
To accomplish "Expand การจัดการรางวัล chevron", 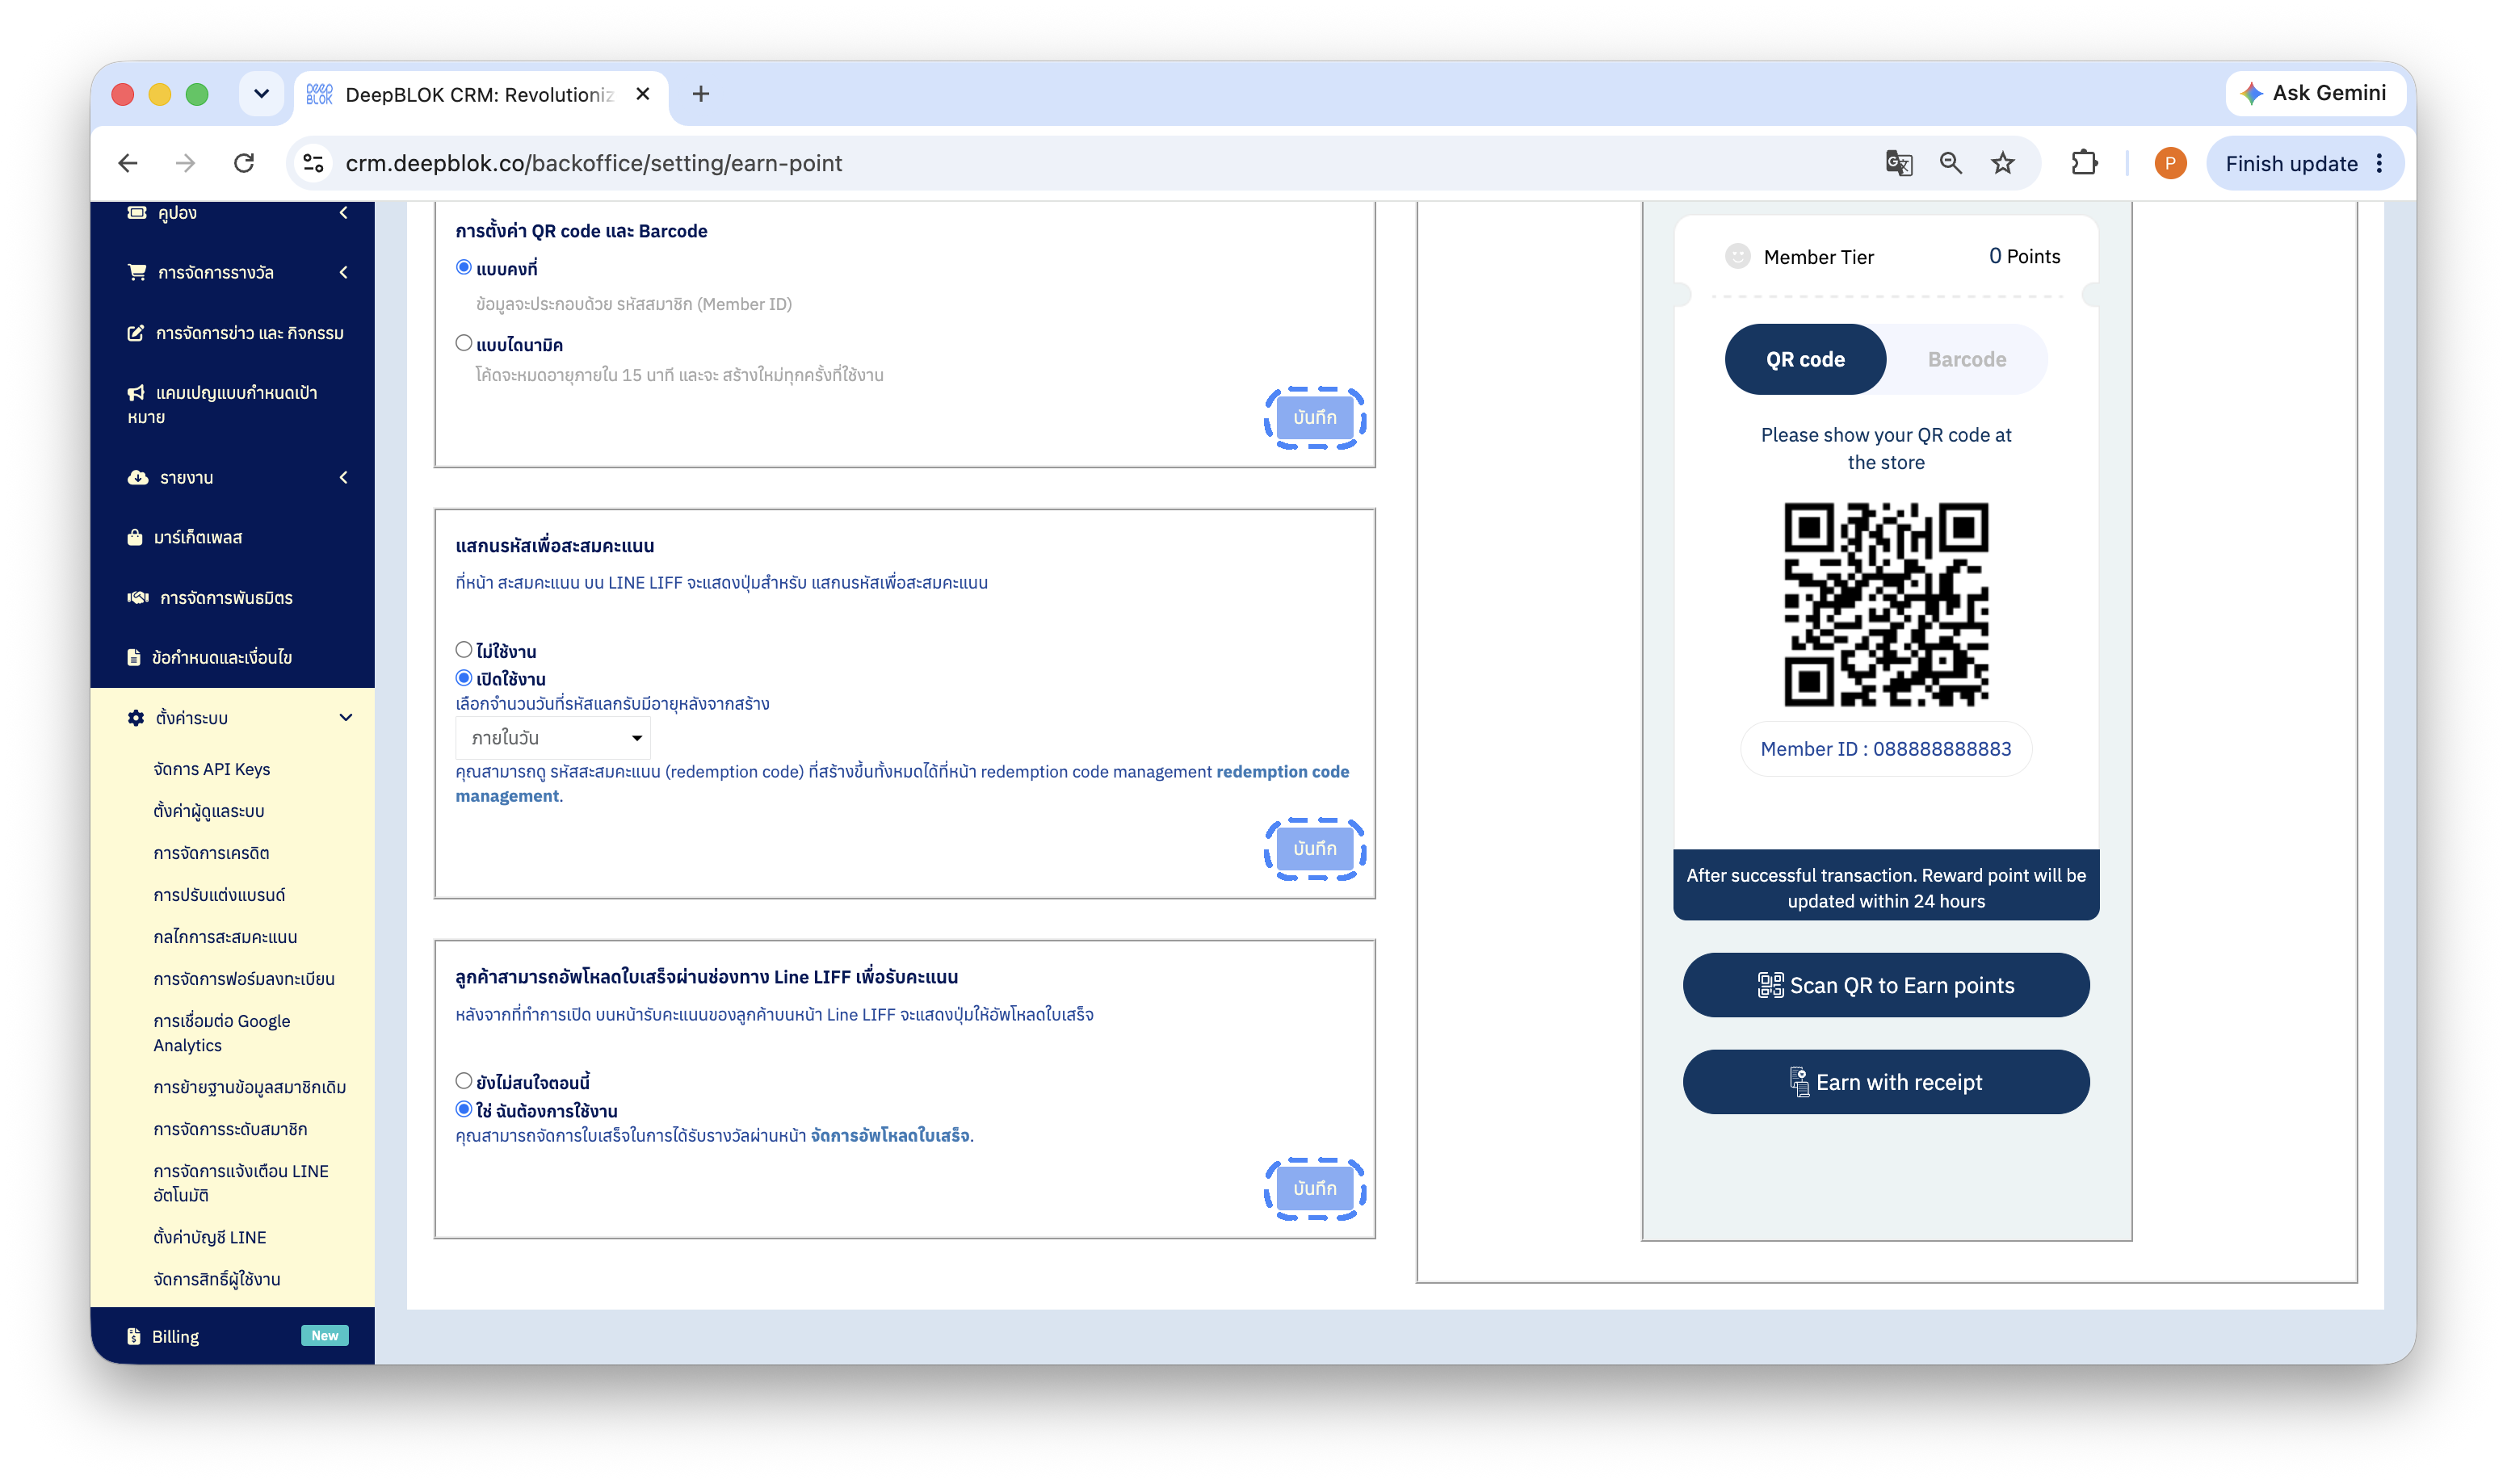I will [x=344, y=272].
